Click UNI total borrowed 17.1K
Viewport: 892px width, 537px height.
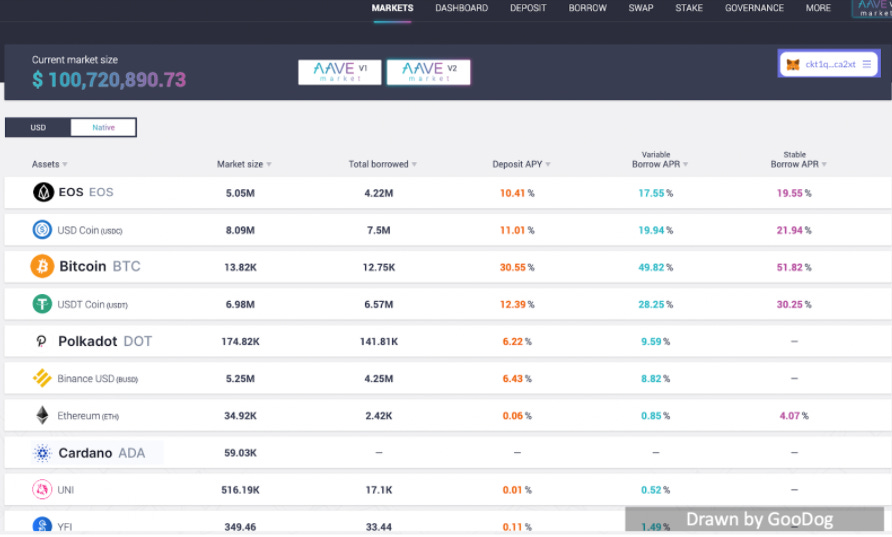(378, 490)
